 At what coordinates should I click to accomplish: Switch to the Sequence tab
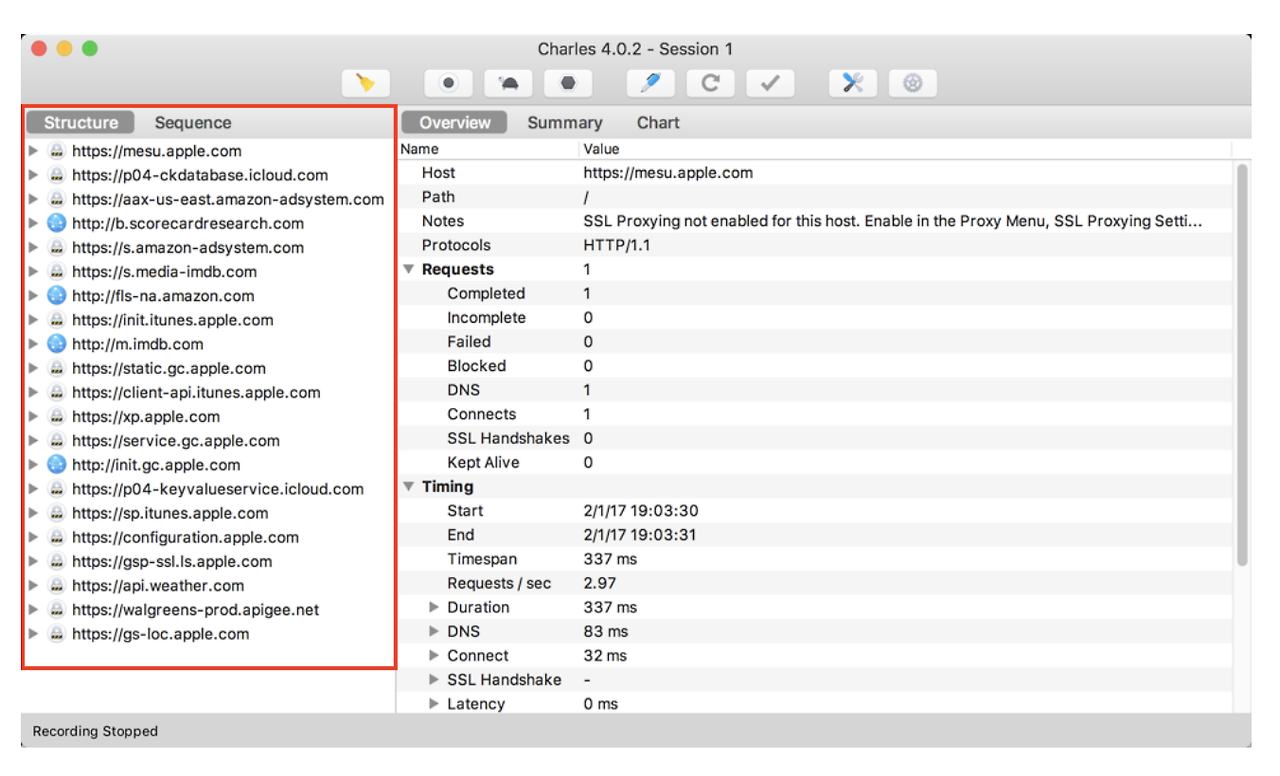[x=192, y=122]
